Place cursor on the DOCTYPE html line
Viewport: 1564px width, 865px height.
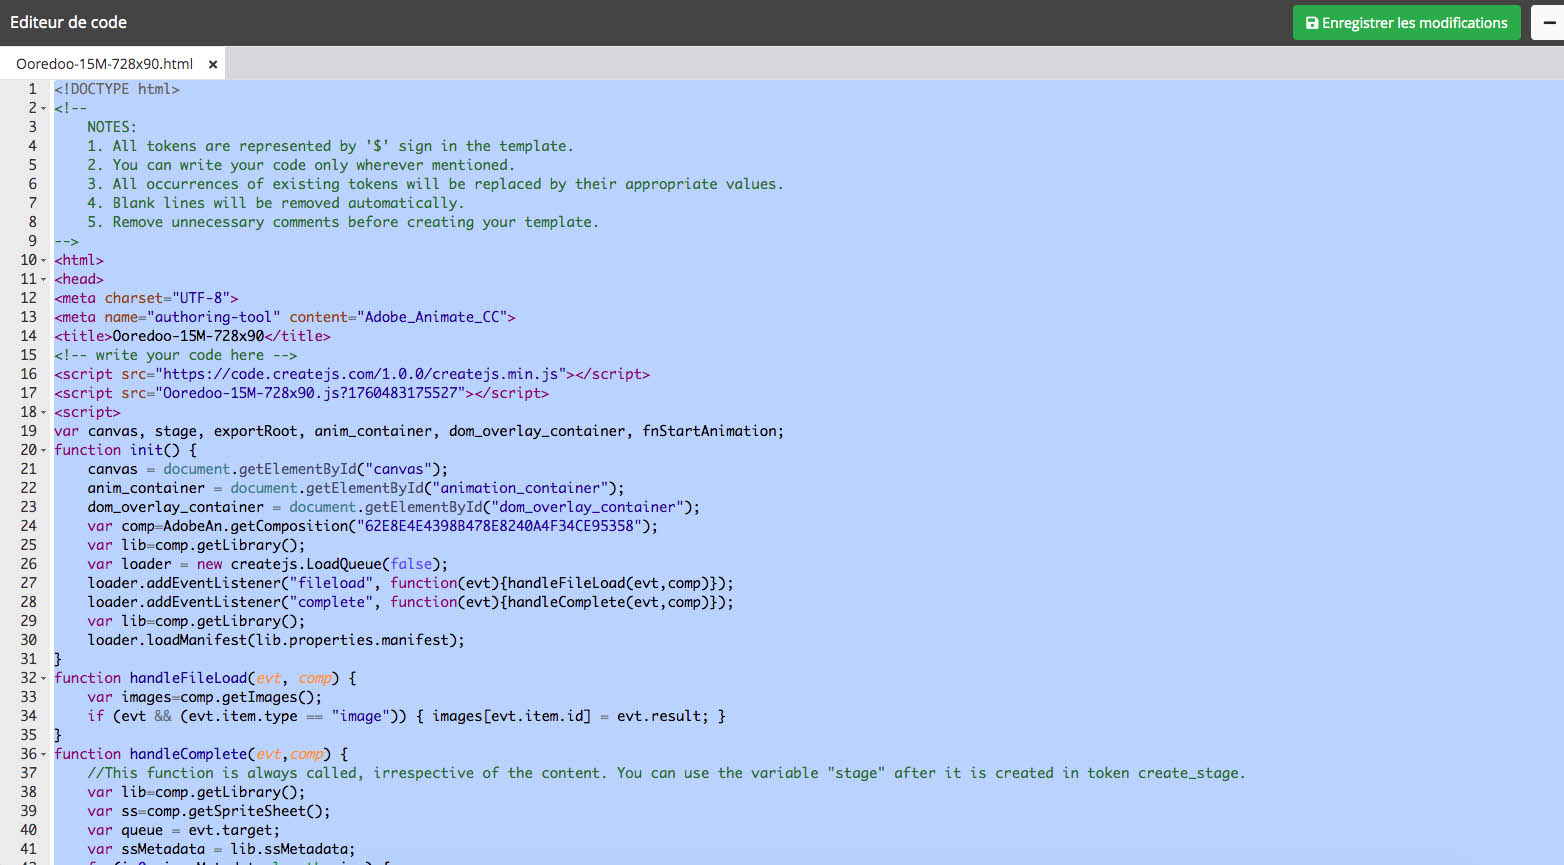117,89
